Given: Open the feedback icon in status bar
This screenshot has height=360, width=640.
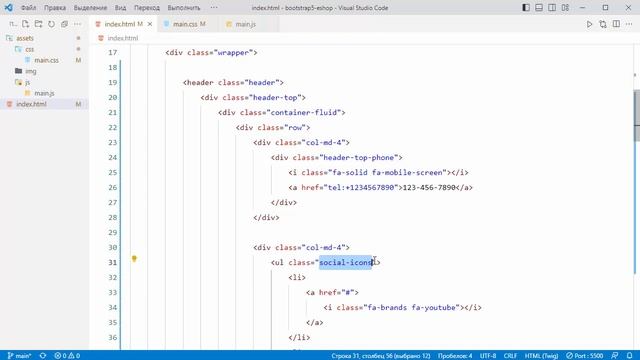Looking at the screenshot, I should tap(615, 356).
